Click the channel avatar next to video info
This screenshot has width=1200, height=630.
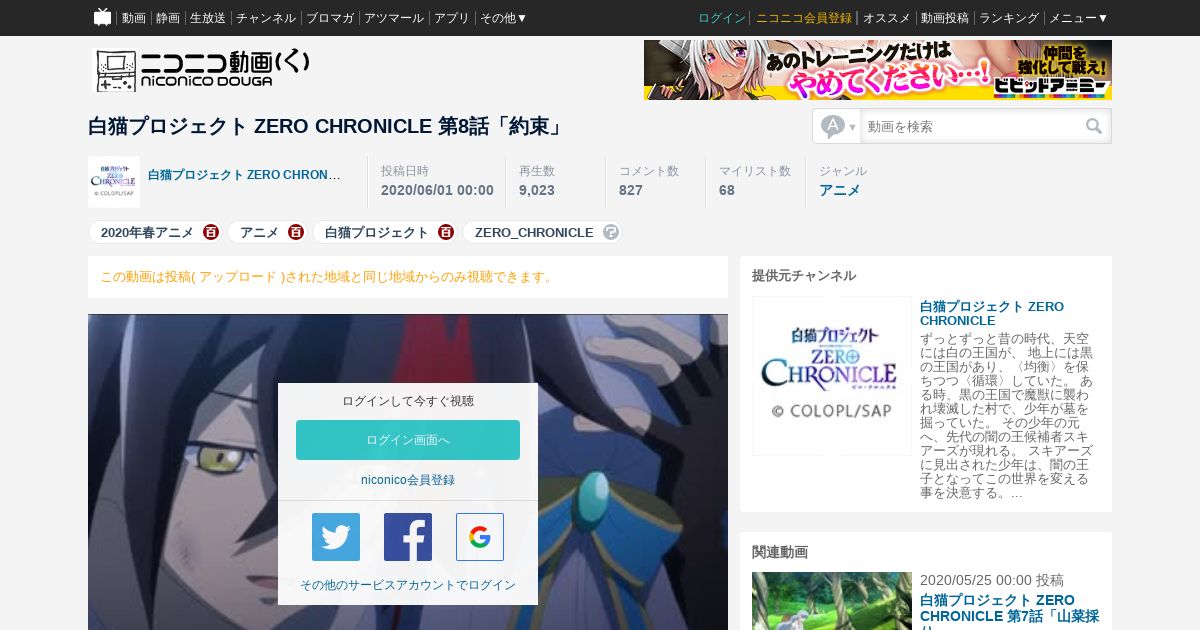tap(114, 182)
